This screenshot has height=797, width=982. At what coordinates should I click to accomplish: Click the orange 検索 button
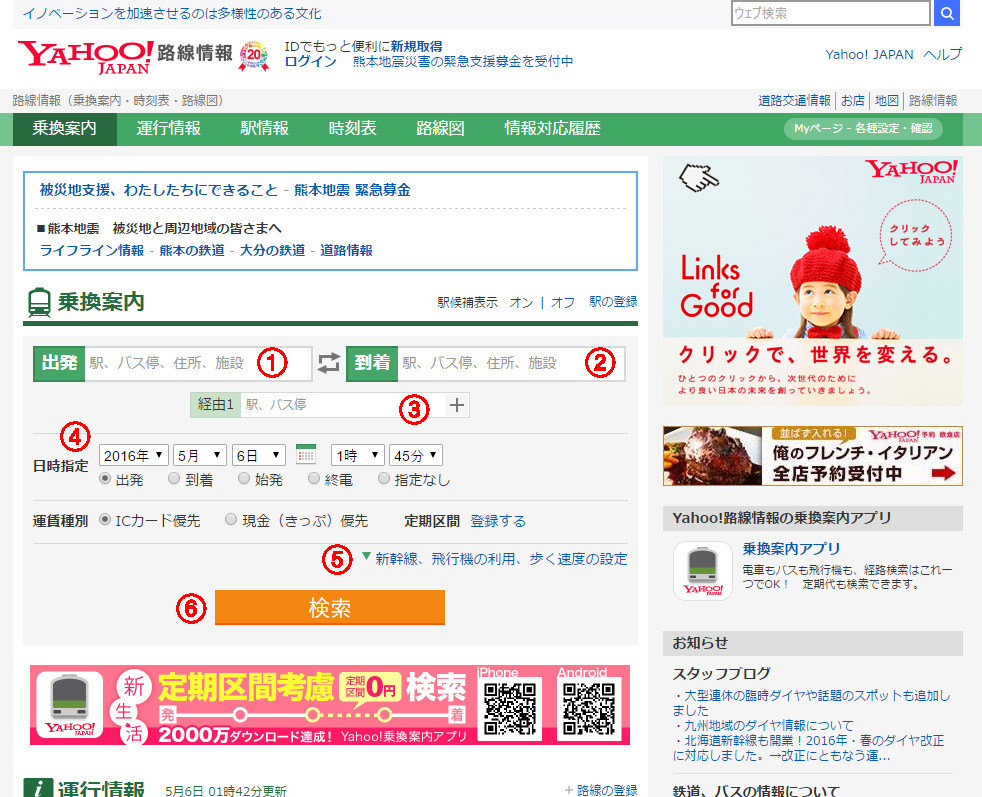[x=329, y=607]
